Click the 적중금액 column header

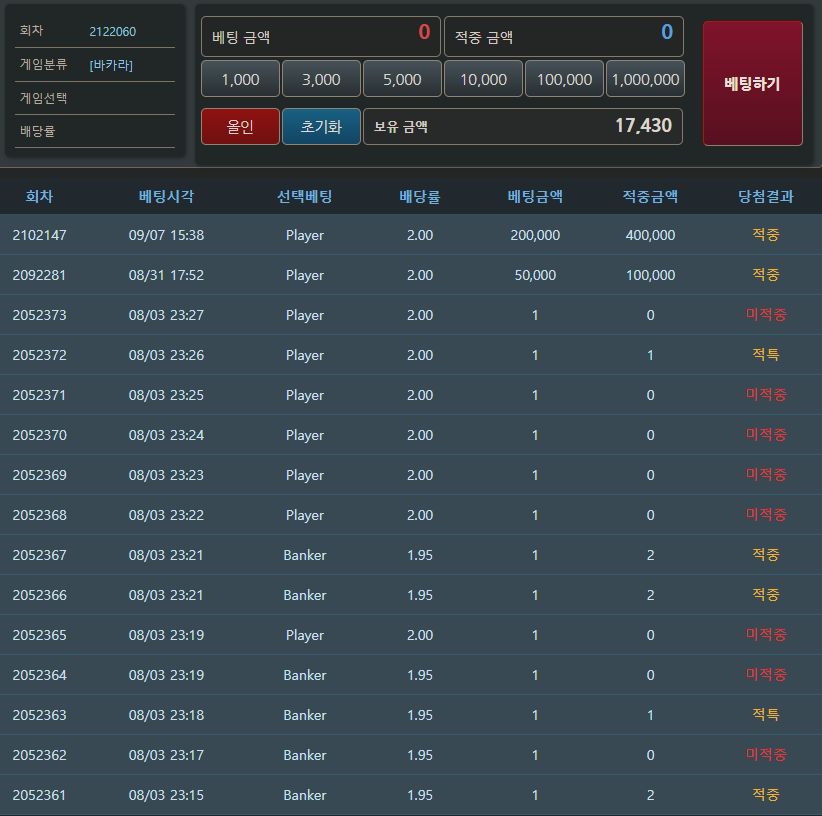pos(651,197)
